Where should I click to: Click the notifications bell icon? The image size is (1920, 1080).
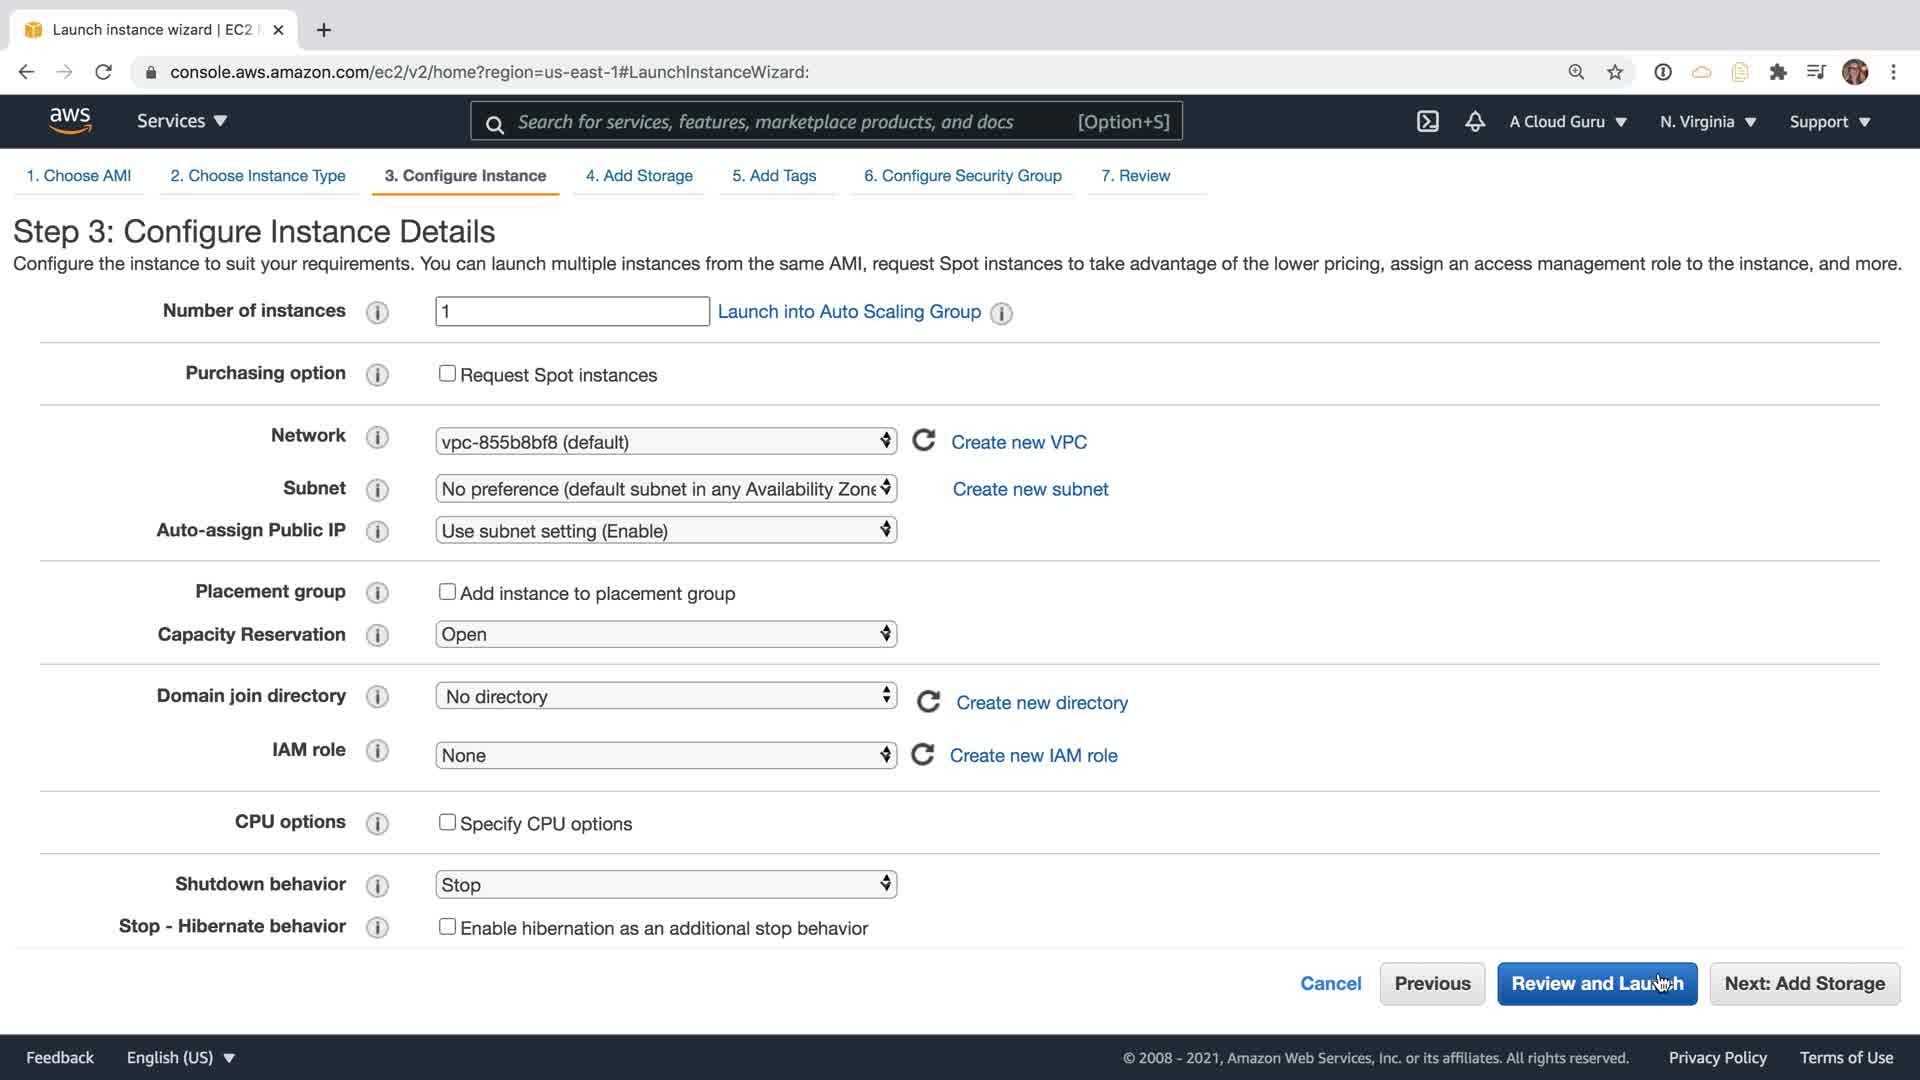coord(1475,122)
